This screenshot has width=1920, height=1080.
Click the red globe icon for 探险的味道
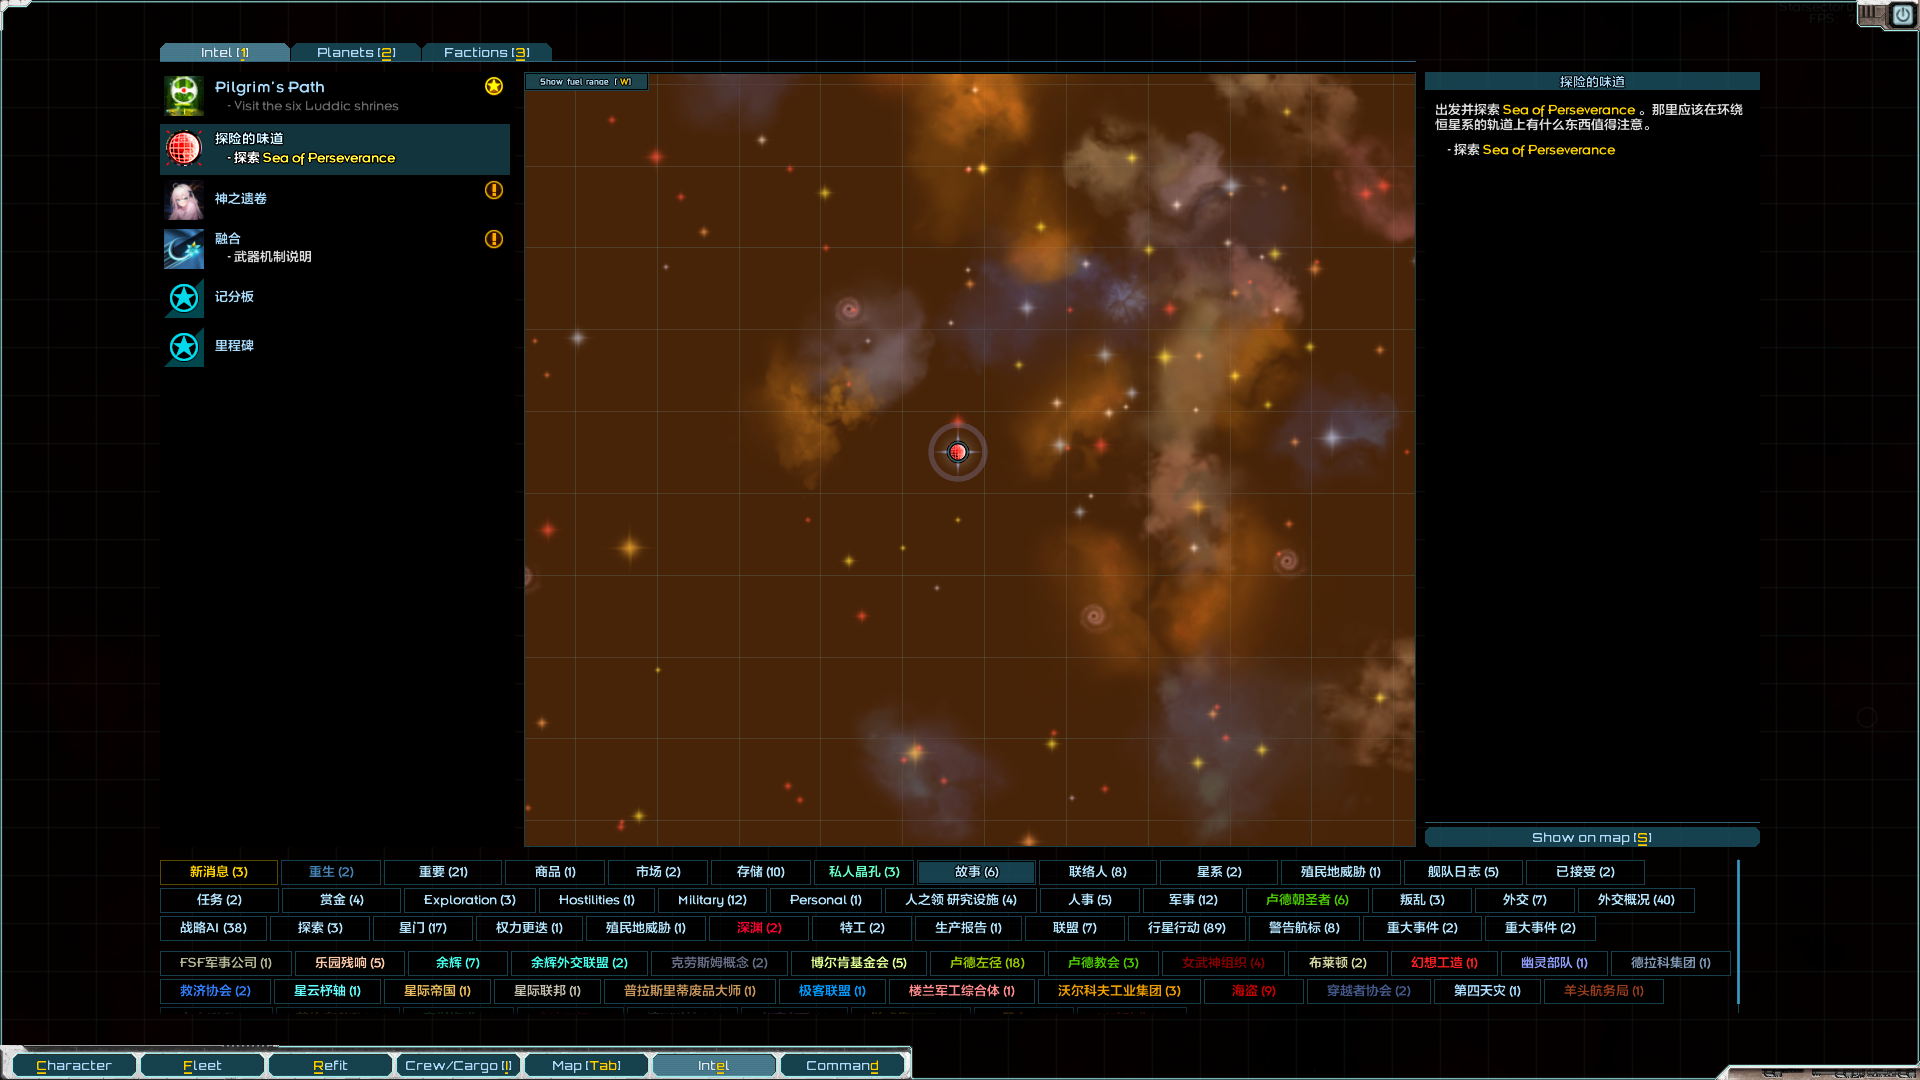(x=184, y=148)
